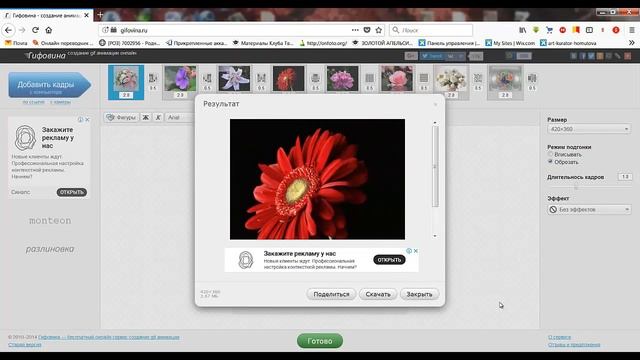Go to the browser Home page icon
The height and width of the screenshot is (360, 640).
49,30
